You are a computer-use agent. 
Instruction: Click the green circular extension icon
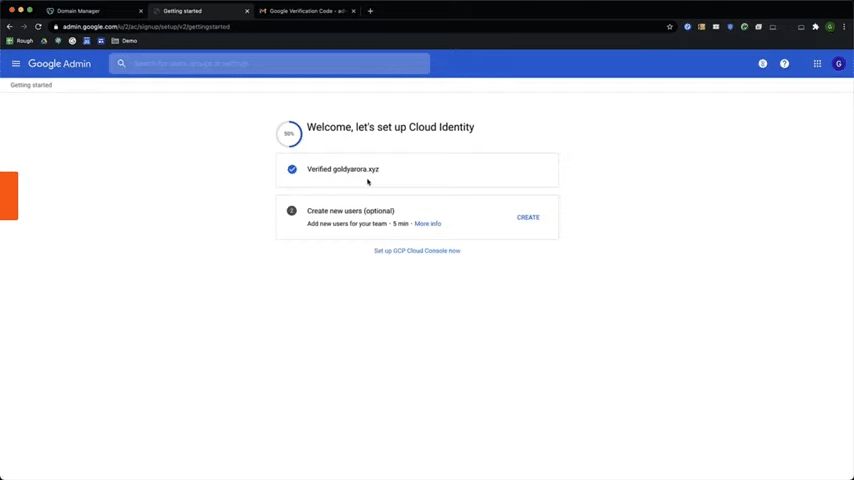tap(744, 27)
